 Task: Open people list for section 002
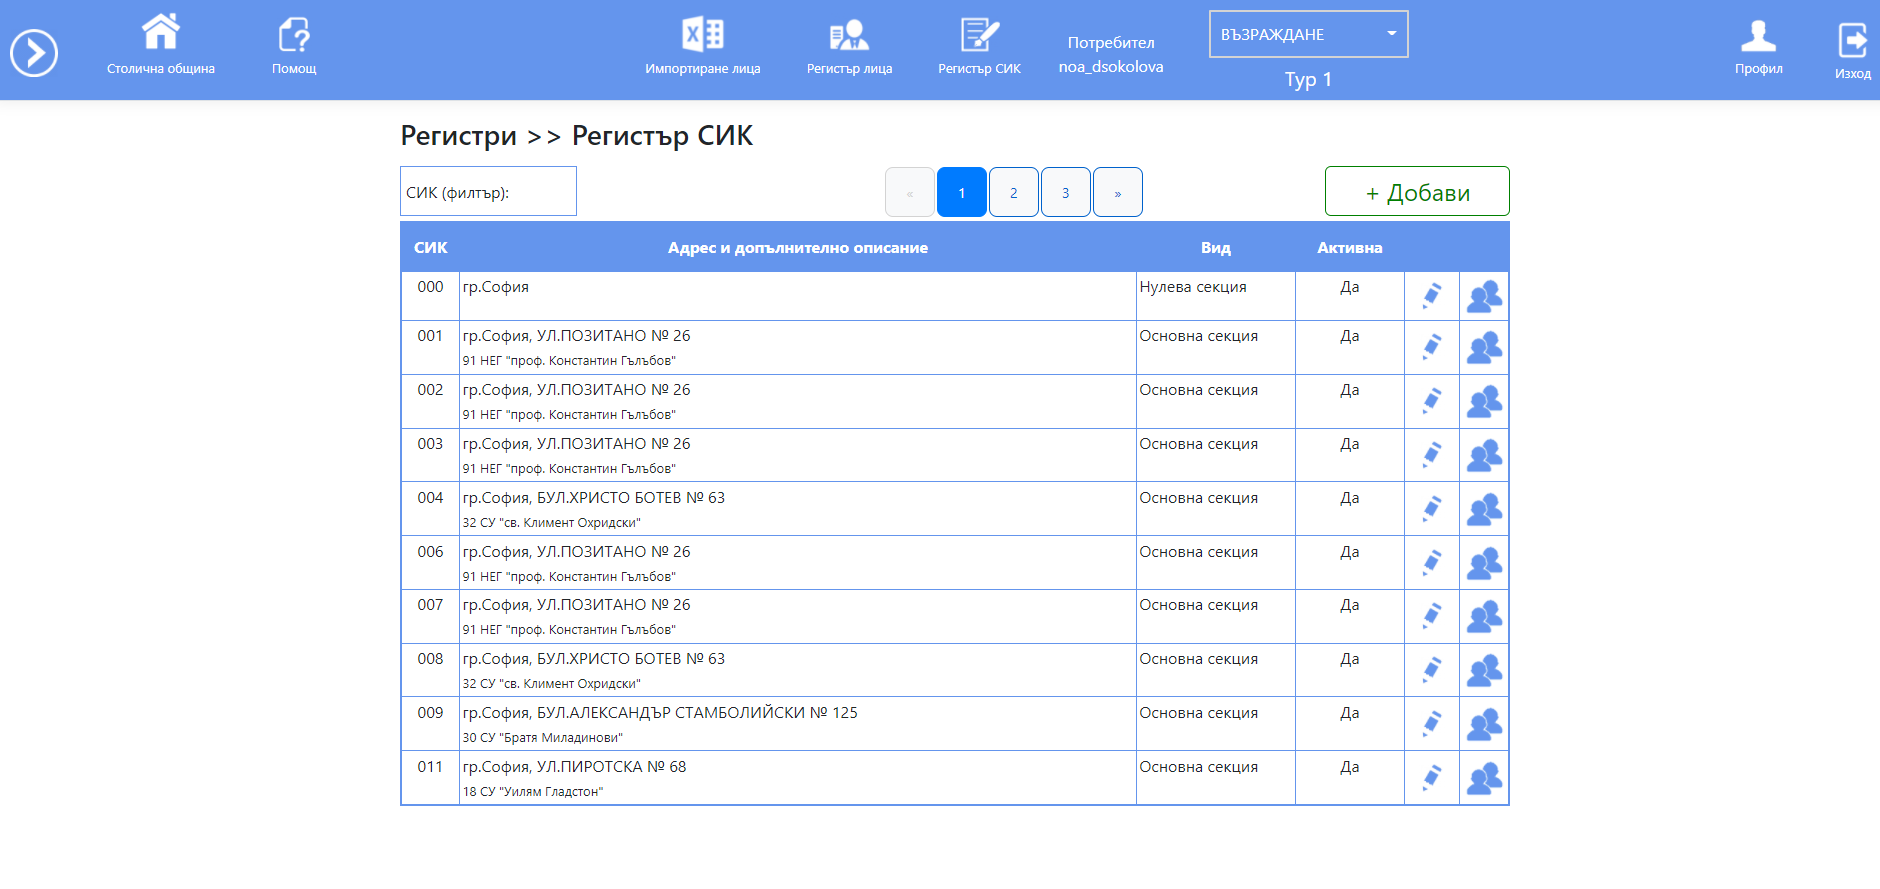[1484, 401]
